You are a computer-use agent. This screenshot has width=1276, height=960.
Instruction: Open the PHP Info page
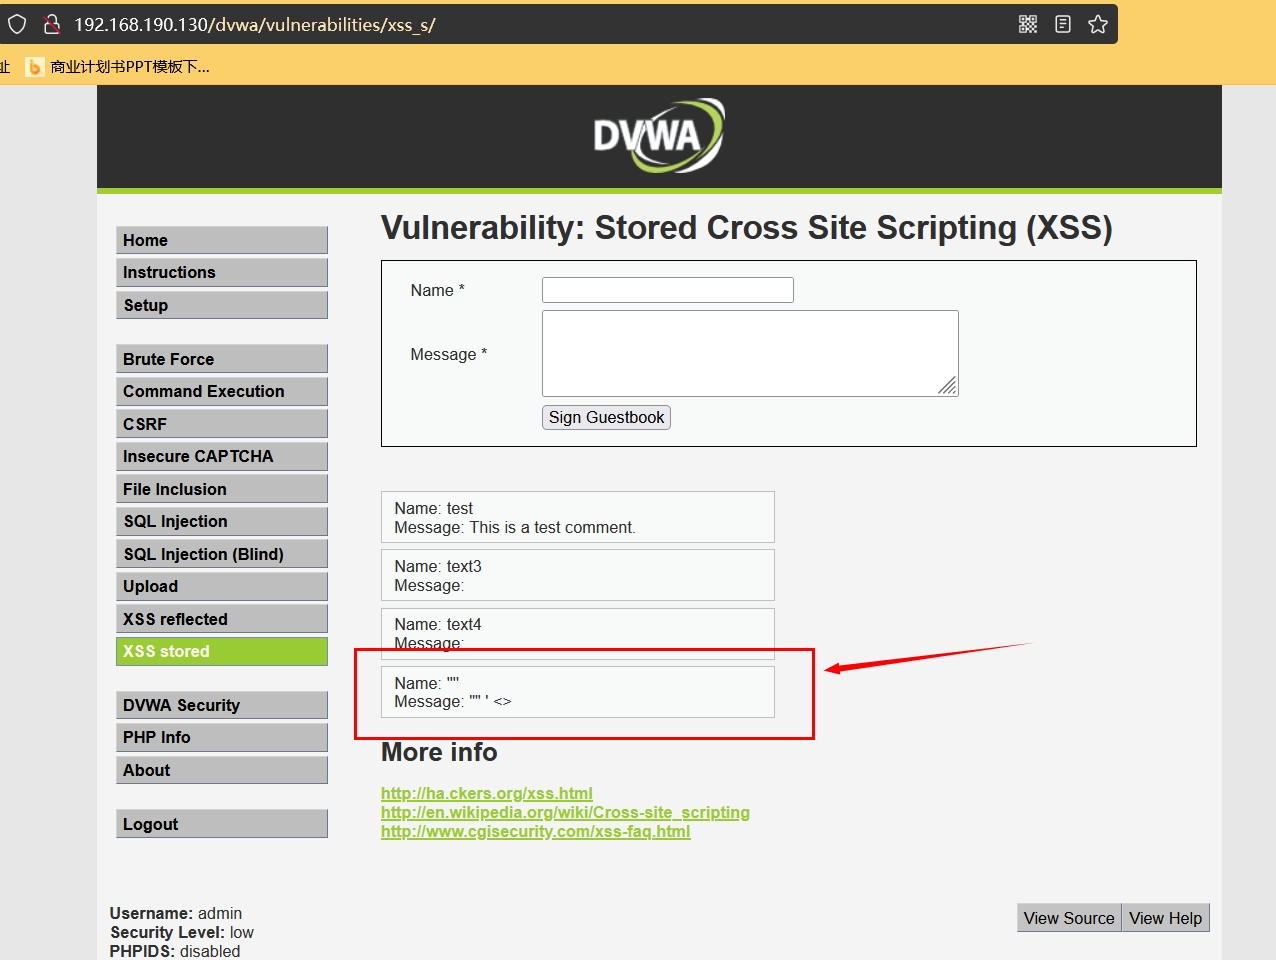pyautogui.click(x=222, y=737)
